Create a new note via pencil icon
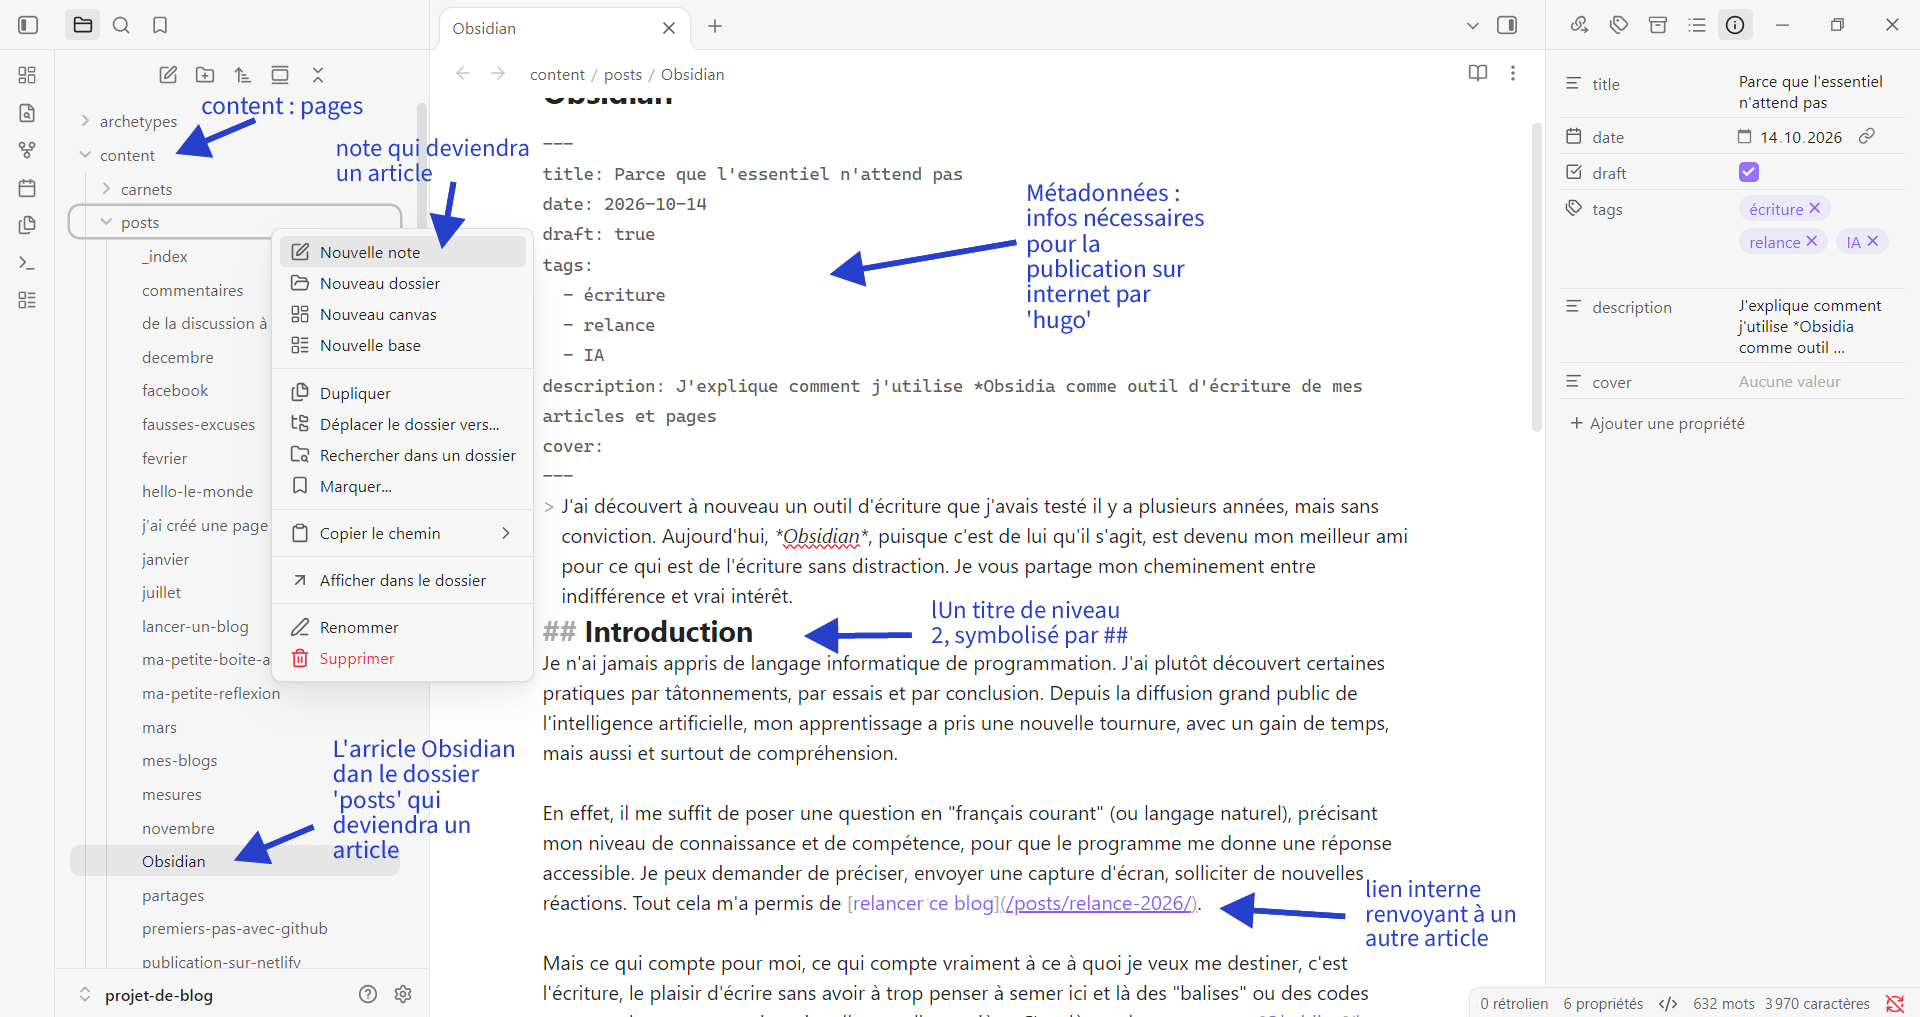The image size is (1920, 1017). (x=168, y=75)
